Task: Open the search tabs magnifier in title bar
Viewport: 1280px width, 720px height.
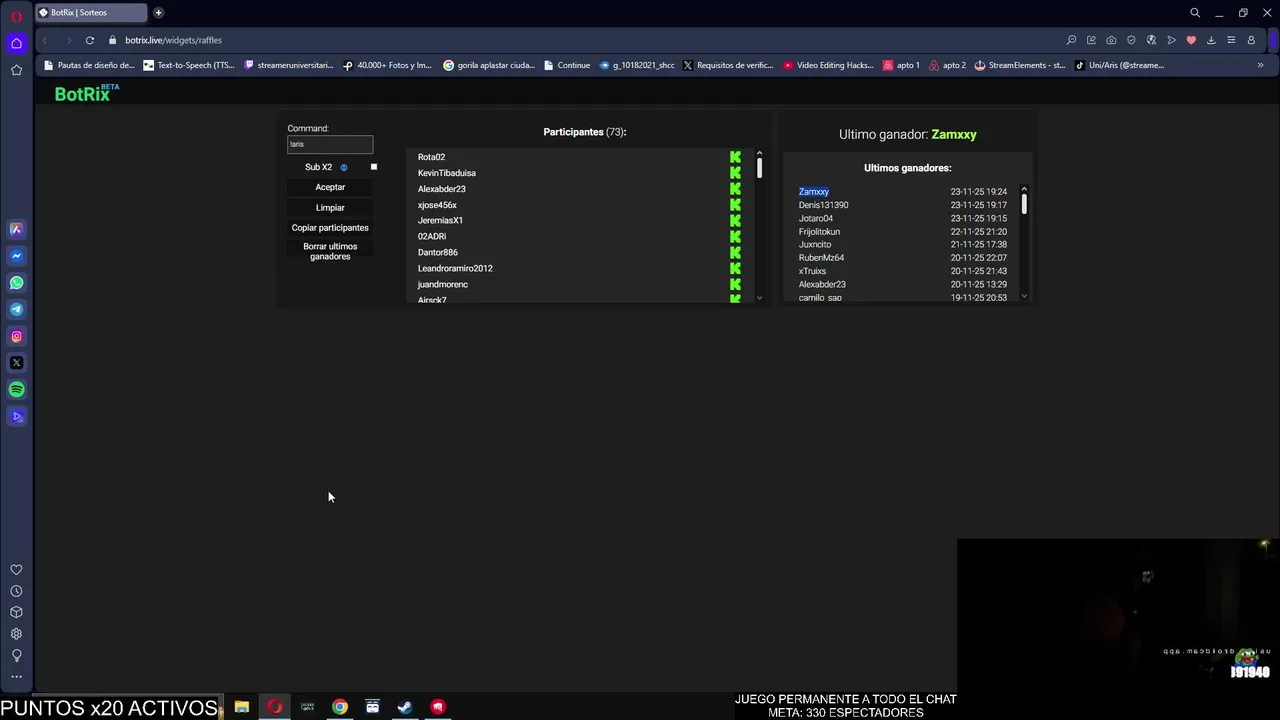Action: click(x=1195, y=13)
